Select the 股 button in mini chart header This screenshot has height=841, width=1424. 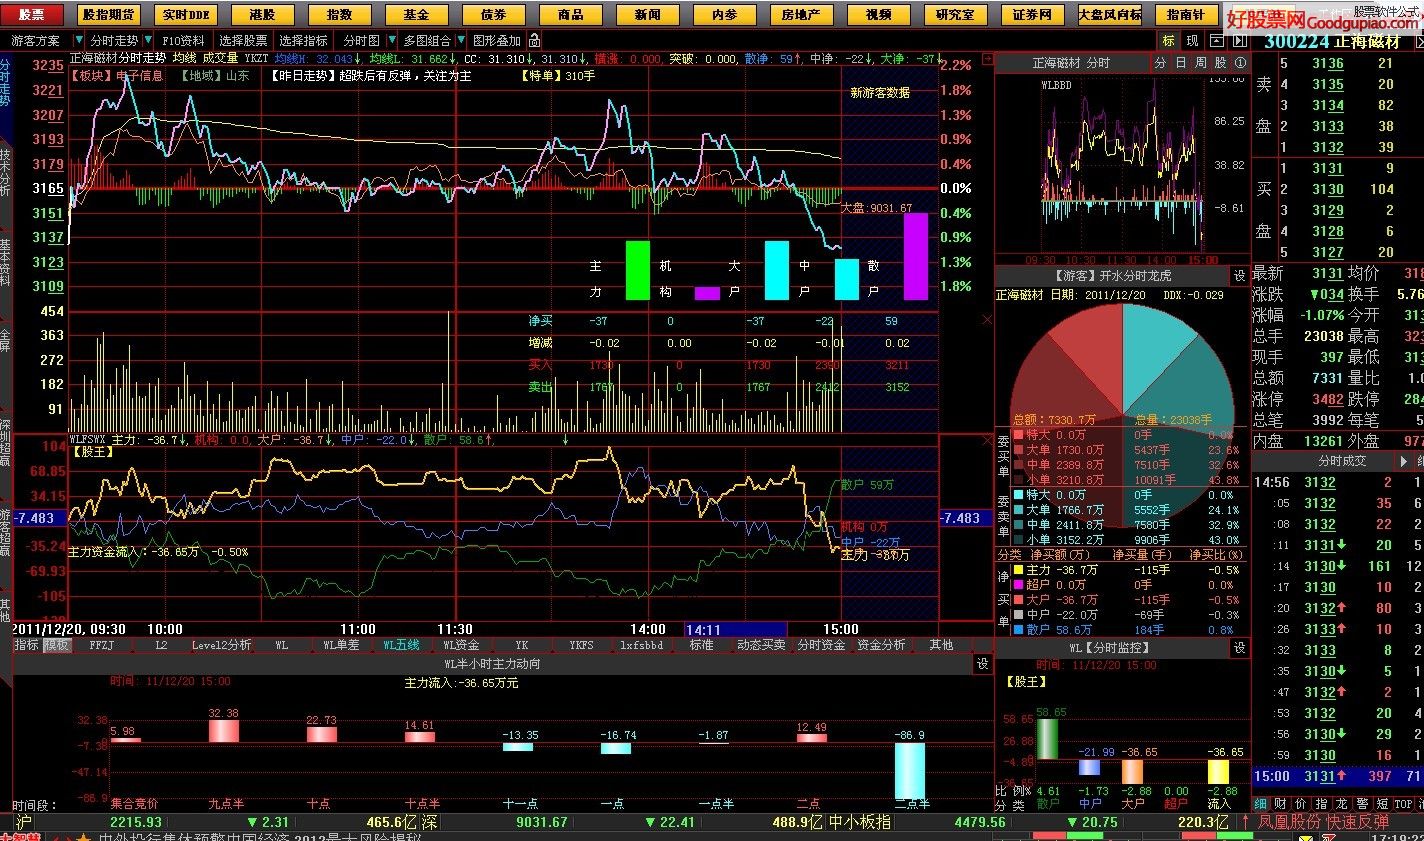point(1220,62)
